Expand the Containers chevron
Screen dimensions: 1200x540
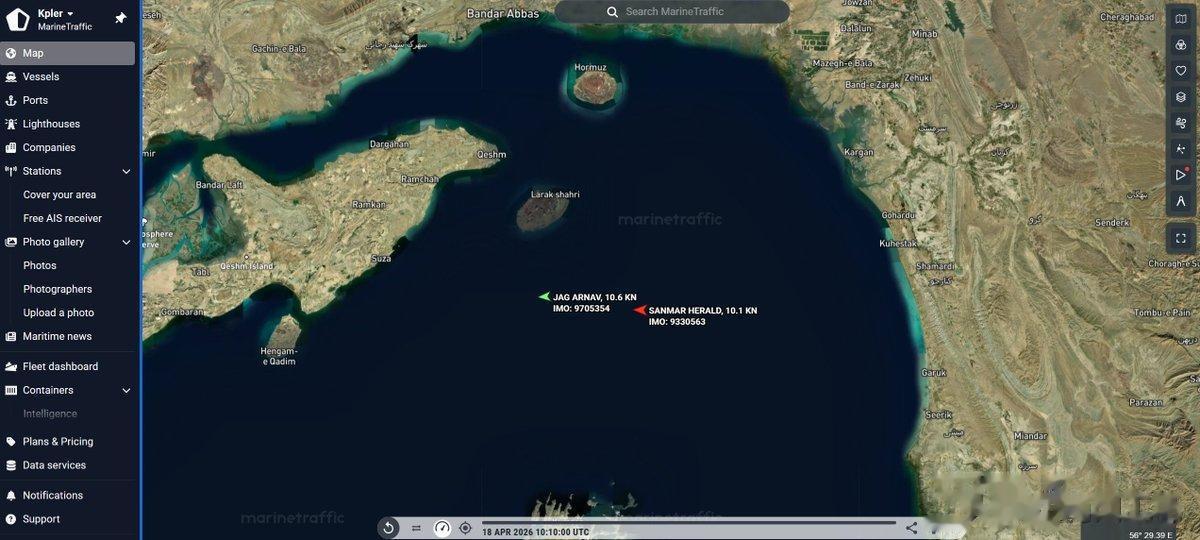coord(126,390)
